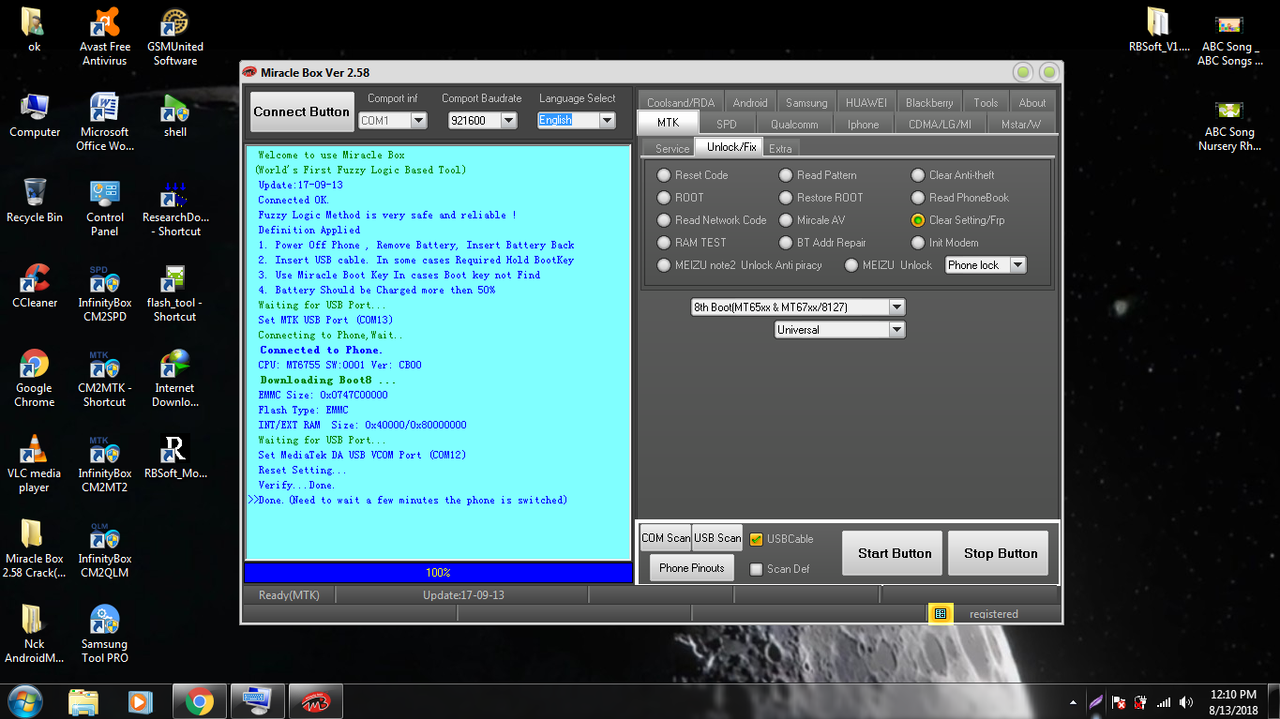Launch InfinityBox CM2SPD icon

click(x=105, y=293)
